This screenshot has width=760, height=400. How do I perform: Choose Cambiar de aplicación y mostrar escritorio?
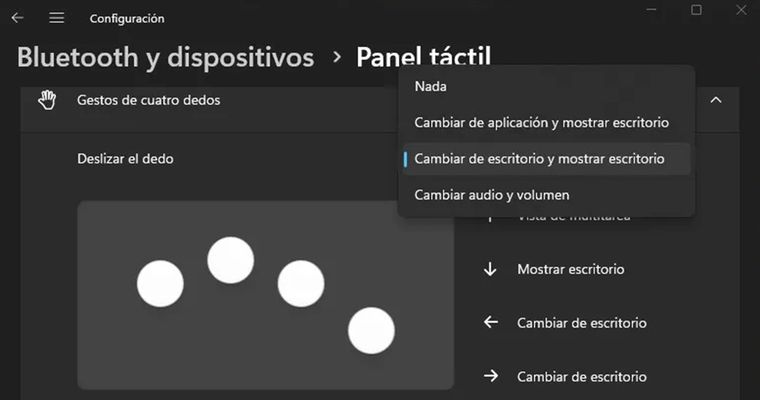541,122
